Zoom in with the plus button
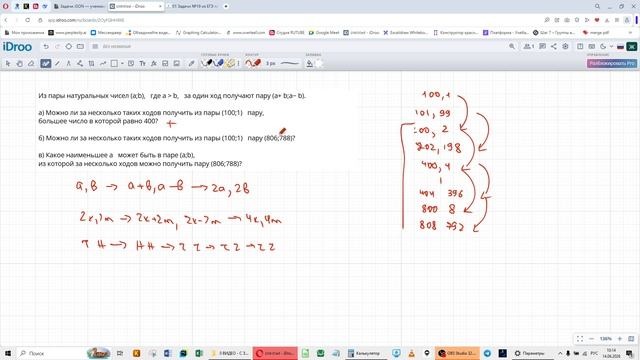The height and width of the screenshot is (360, 640). pos(620,339)
